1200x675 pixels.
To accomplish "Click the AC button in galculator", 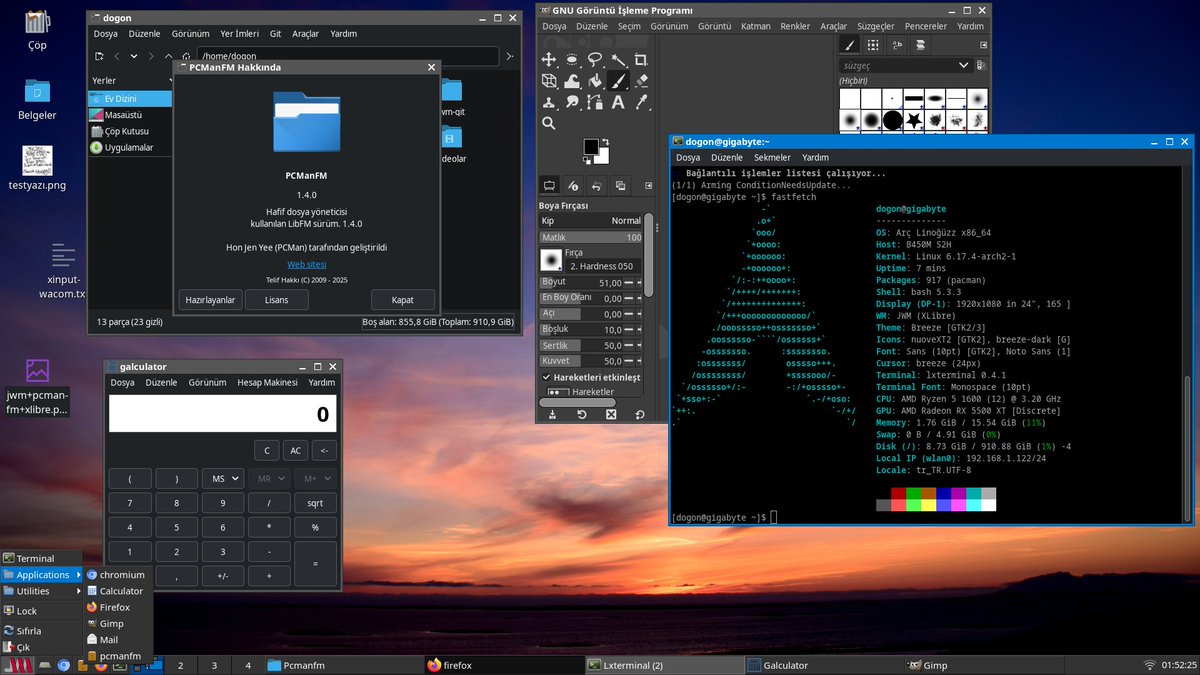I will pos(296,450).
